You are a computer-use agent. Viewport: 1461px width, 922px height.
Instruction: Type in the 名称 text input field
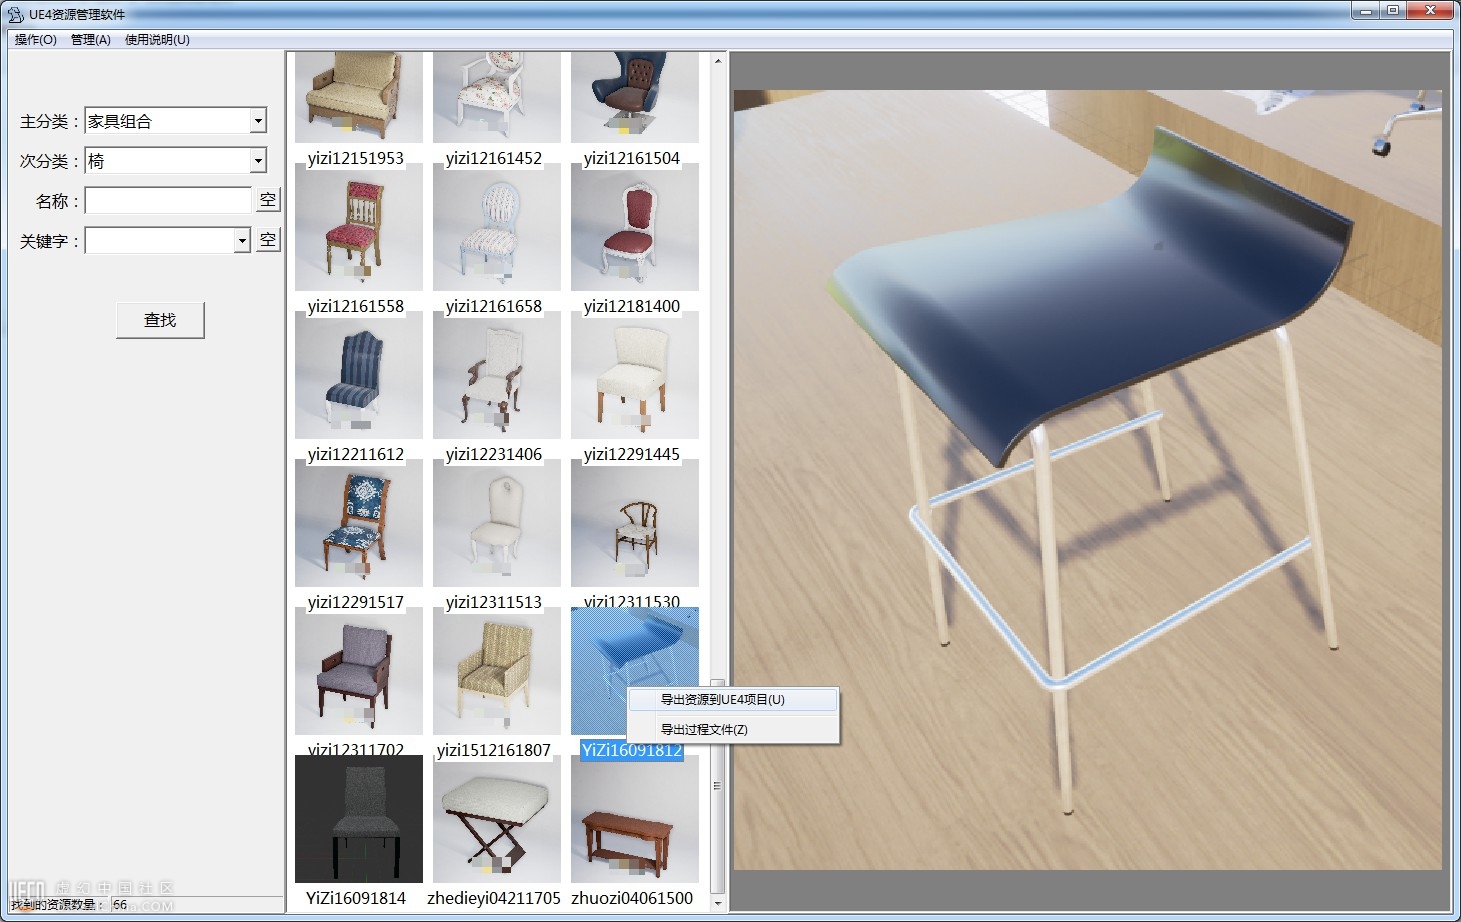[x=168, y=201]
